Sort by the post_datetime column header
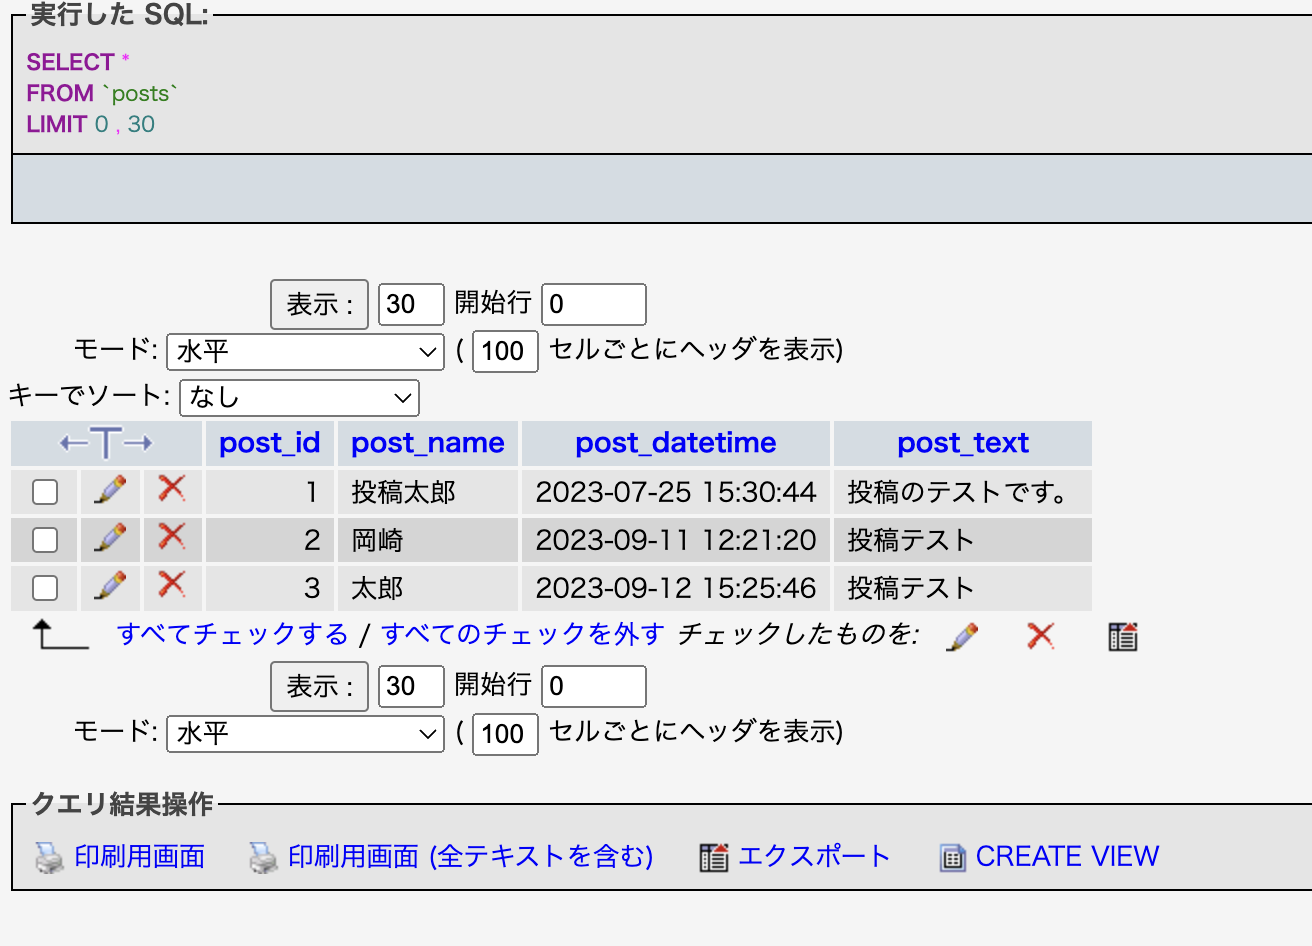 [675, 443]
